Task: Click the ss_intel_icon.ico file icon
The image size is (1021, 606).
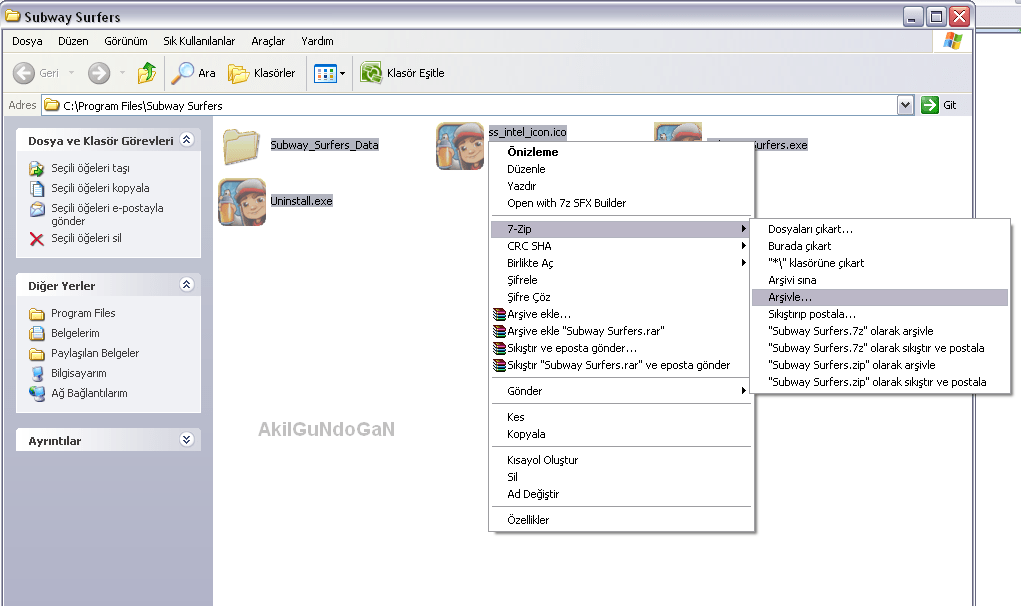Action: click(x=460, y=146)
